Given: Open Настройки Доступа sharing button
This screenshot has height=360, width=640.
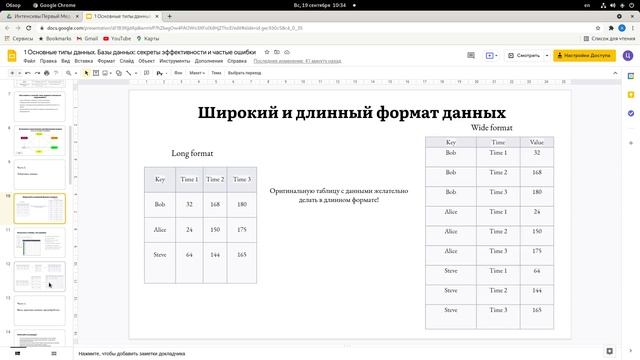Looking at the screenshot, I should tap(584, 55).
